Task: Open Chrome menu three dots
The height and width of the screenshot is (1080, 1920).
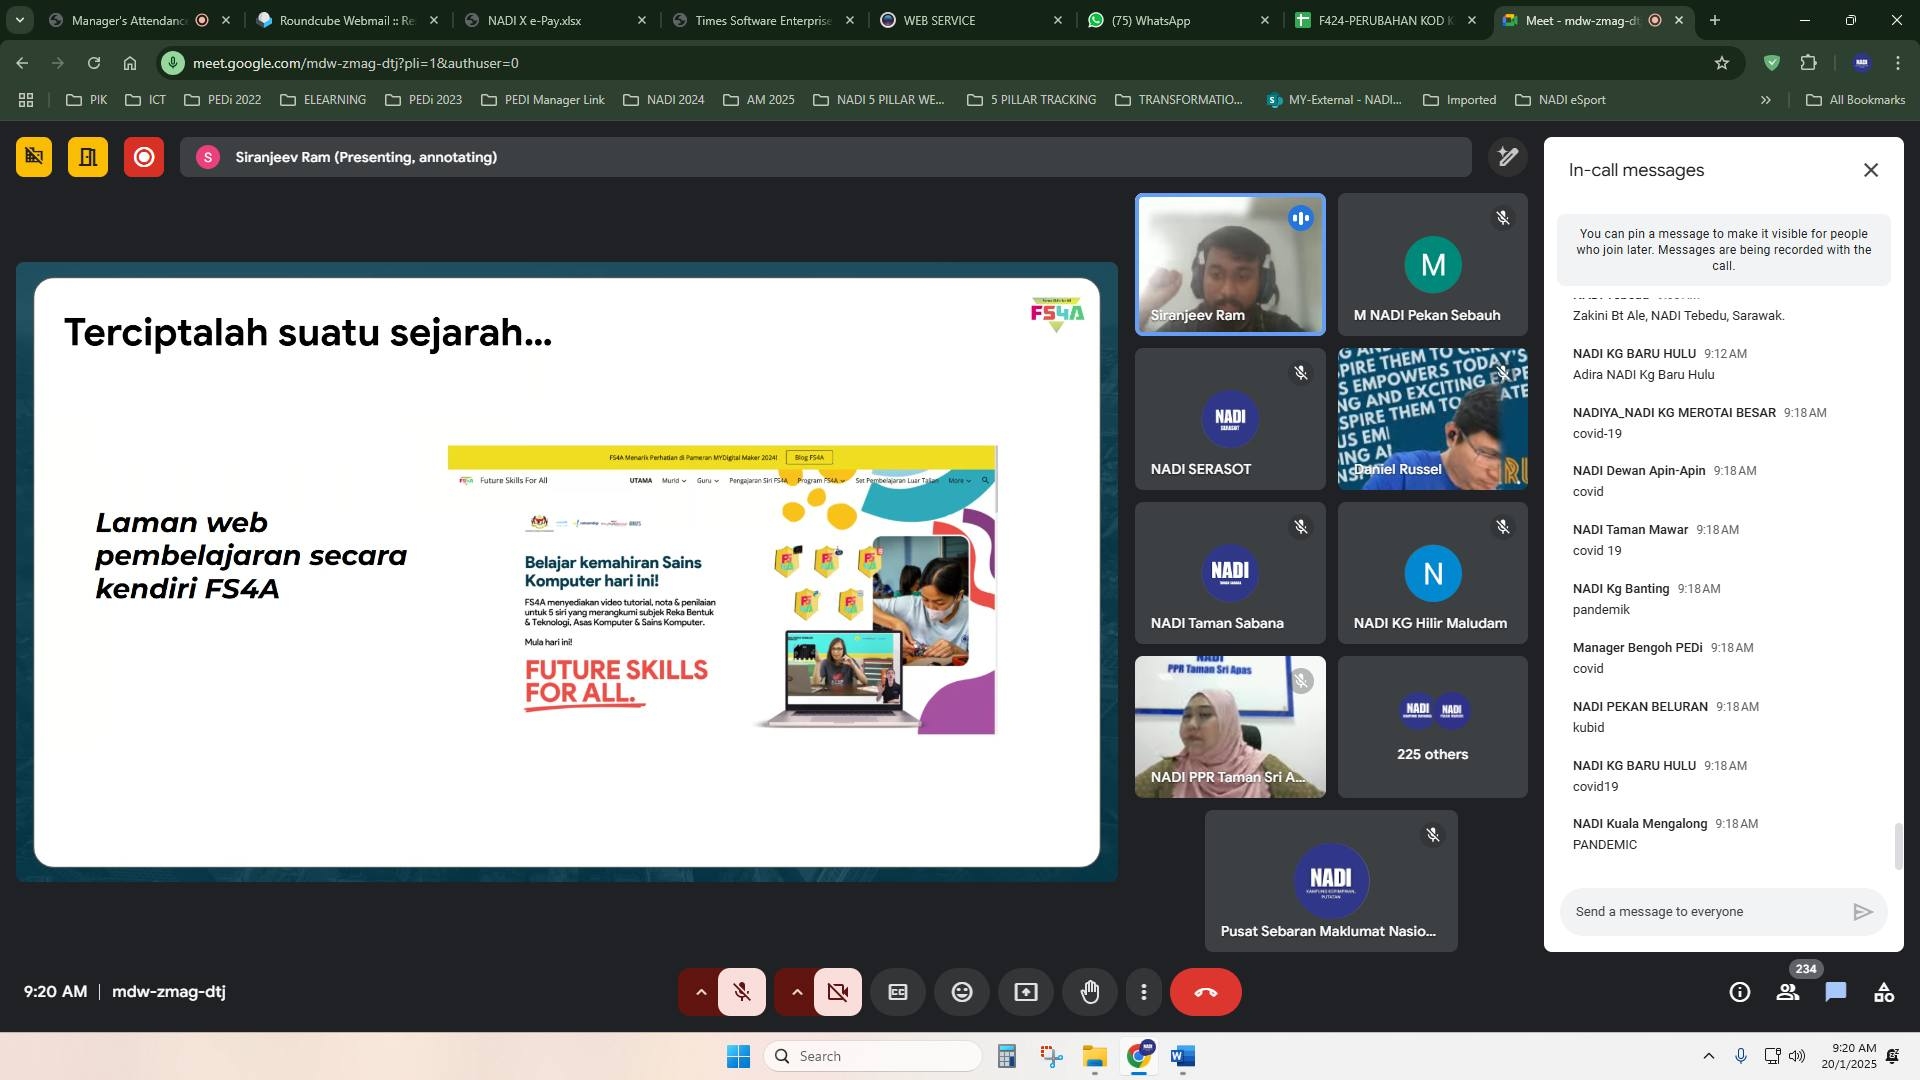Action: coord(1898,63)
